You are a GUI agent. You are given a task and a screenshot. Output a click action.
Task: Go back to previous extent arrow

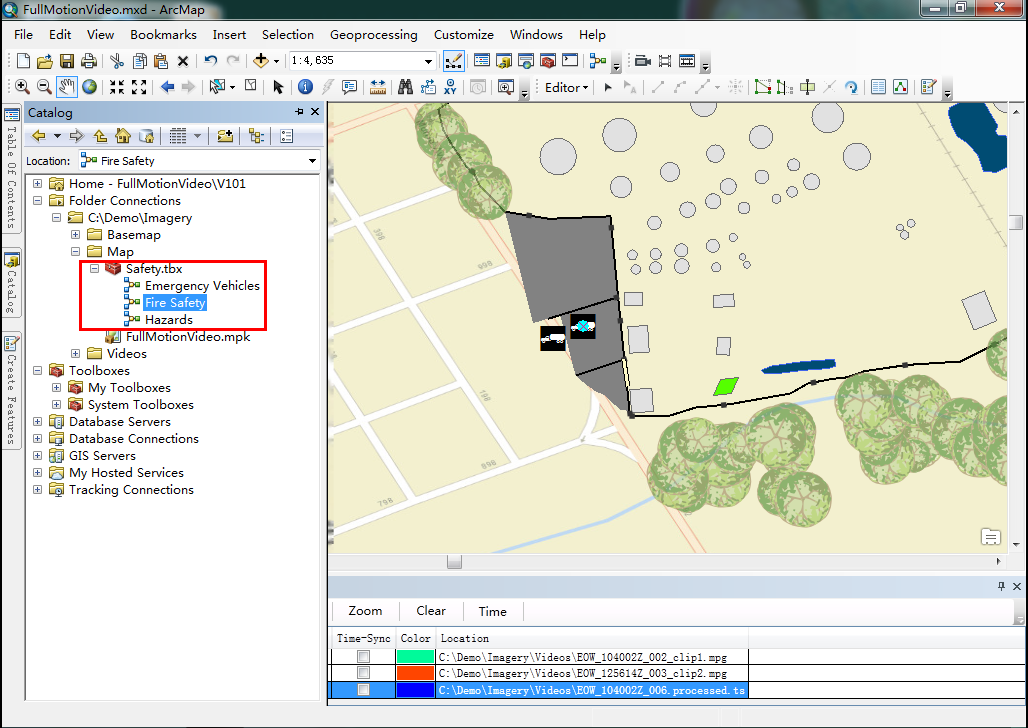pyautogui.click(x=167, y=87)
